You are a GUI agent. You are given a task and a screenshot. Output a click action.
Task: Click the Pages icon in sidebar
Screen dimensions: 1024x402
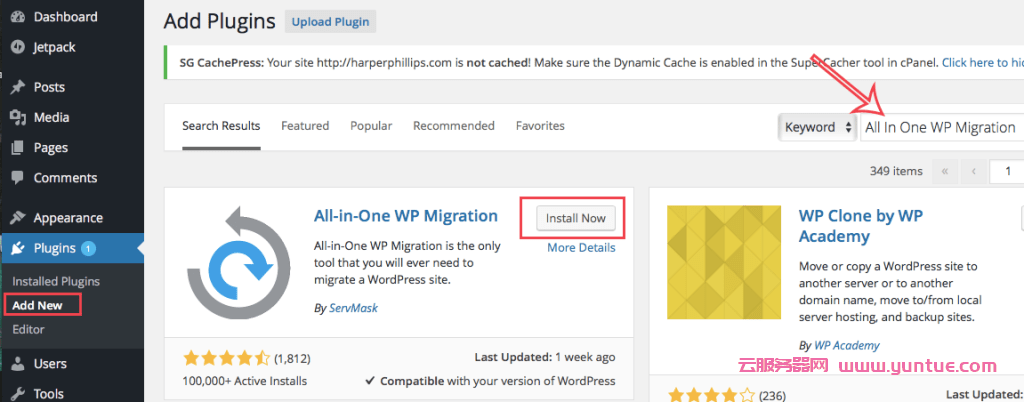[17, 148]
